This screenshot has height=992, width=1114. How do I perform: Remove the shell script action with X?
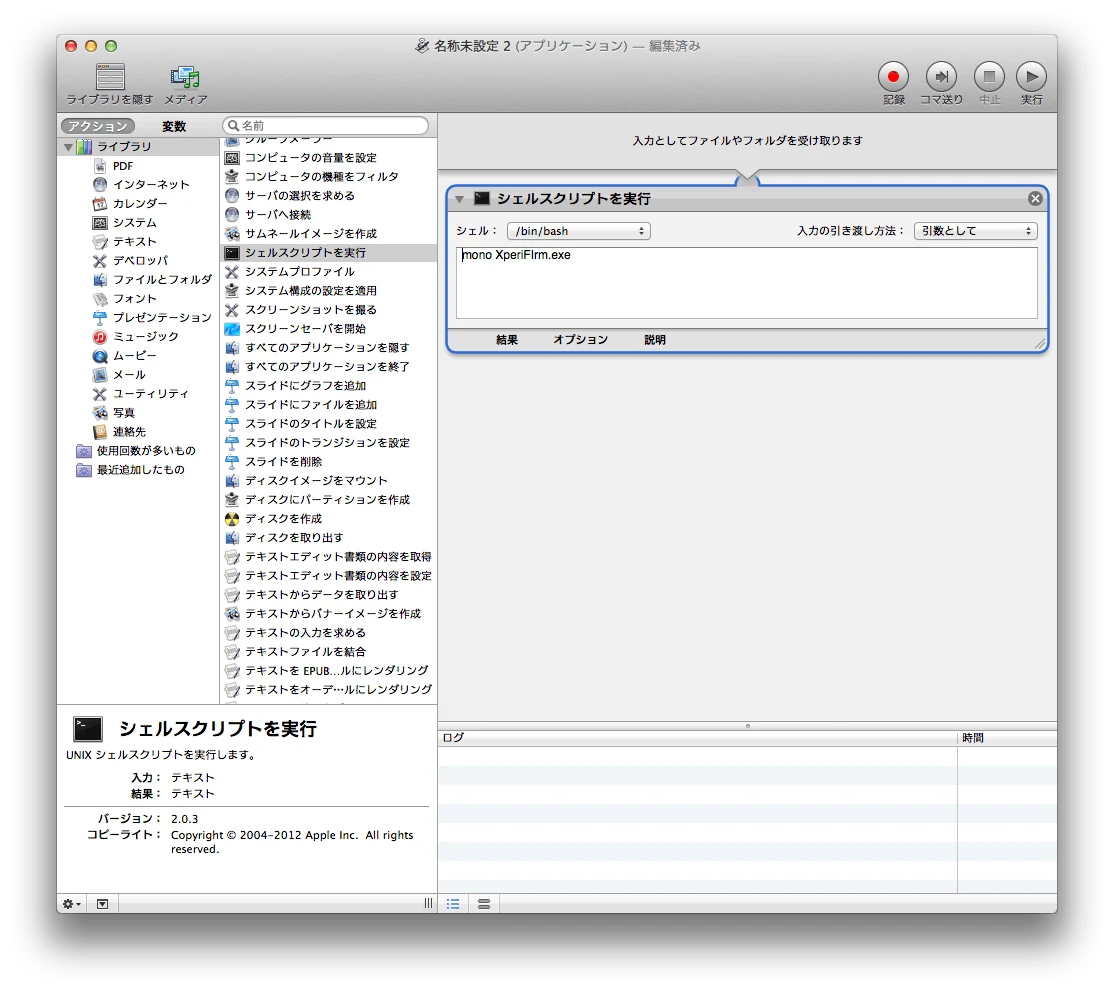point(1035,199)
